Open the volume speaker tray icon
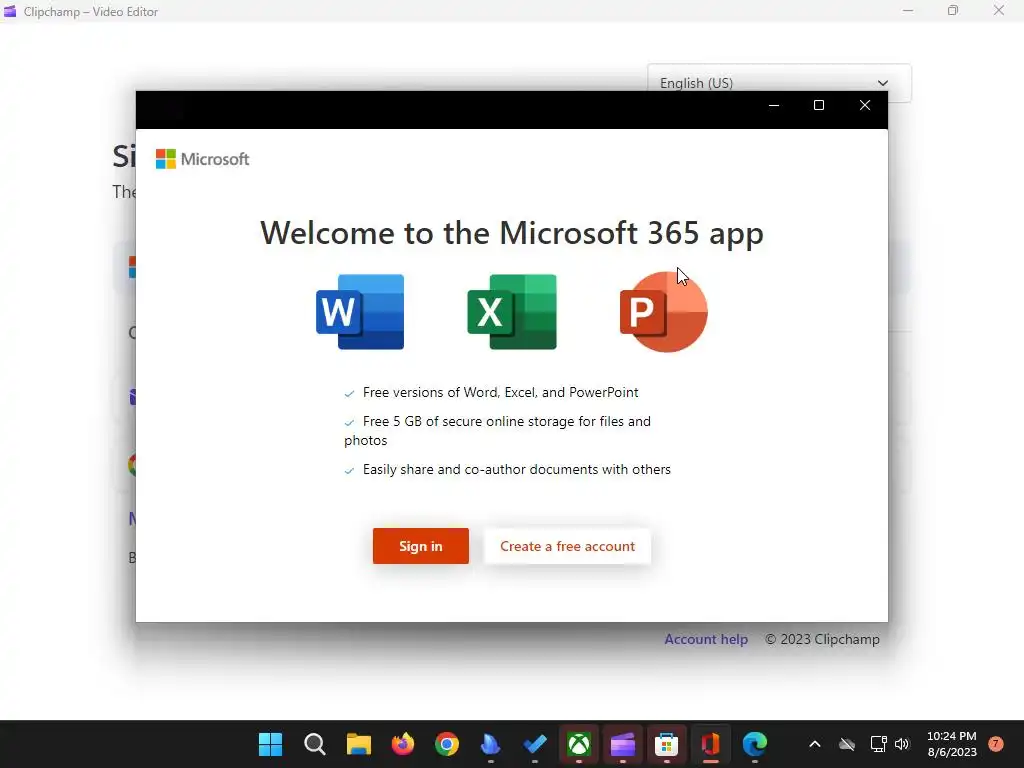 click(902, 744)
